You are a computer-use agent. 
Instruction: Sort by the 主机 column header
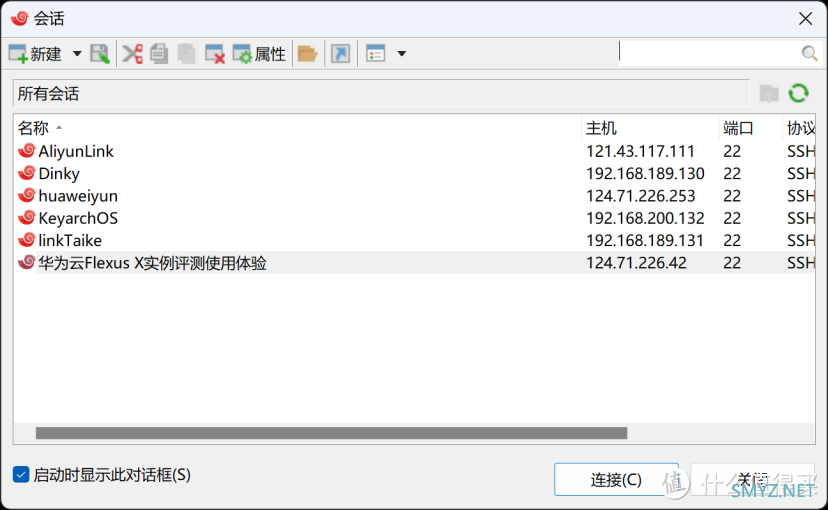click(x=650, y=128)
